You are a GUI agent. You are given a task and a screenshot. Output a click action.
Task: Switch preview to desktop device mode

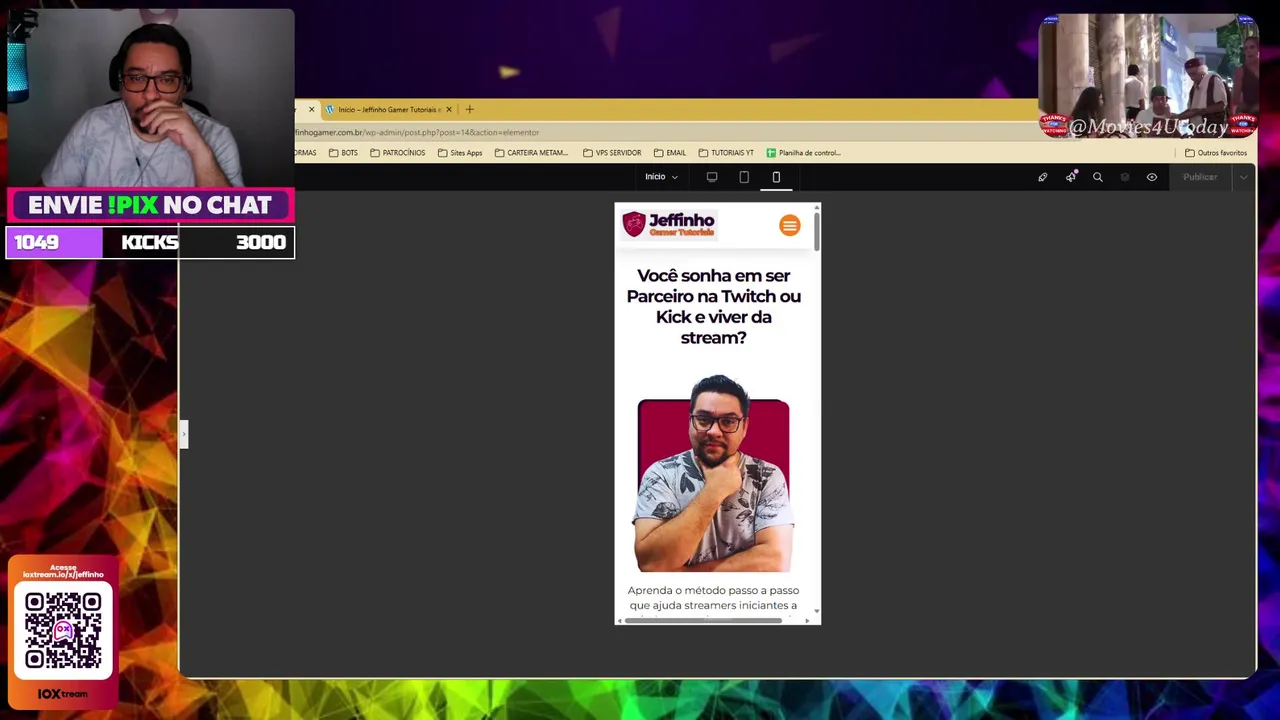712,177
